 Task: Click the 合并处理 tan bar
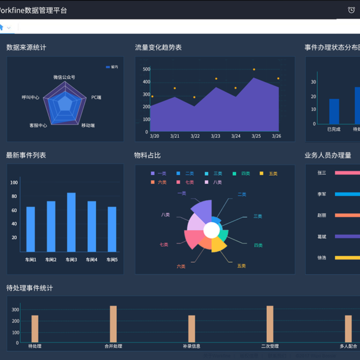(x=113, y=324)
